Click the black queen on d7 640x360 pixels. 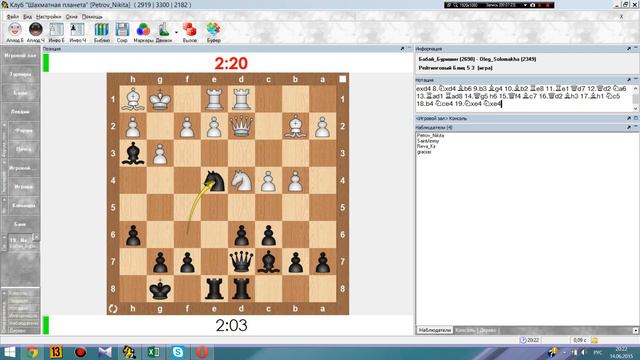[x=241, y=262]
